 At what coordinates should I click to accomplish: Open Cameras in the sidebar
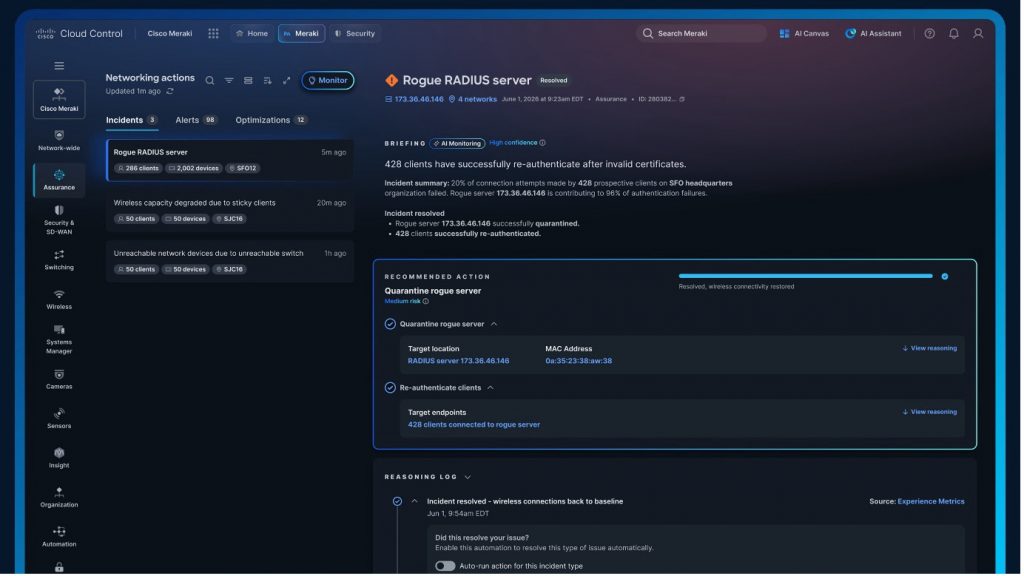point(59,380)
